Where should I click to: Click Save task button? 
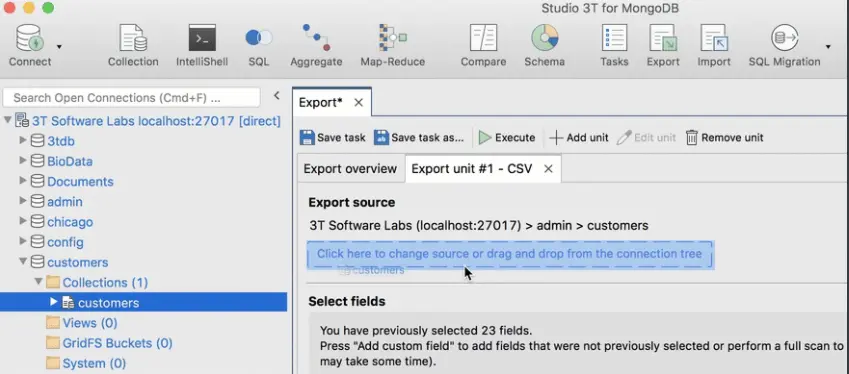332,137
